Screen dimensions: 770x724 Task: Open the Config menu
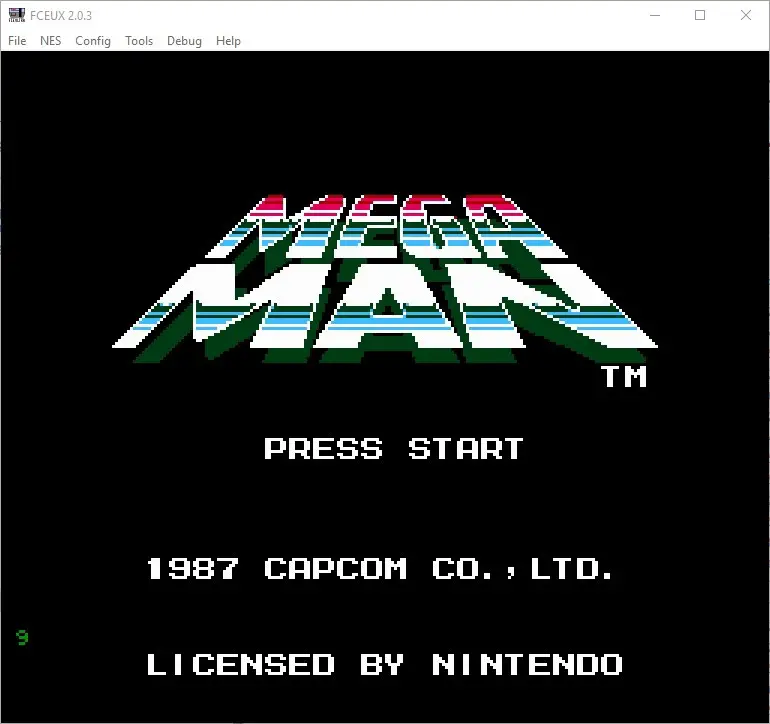click(x=93, y=41)
